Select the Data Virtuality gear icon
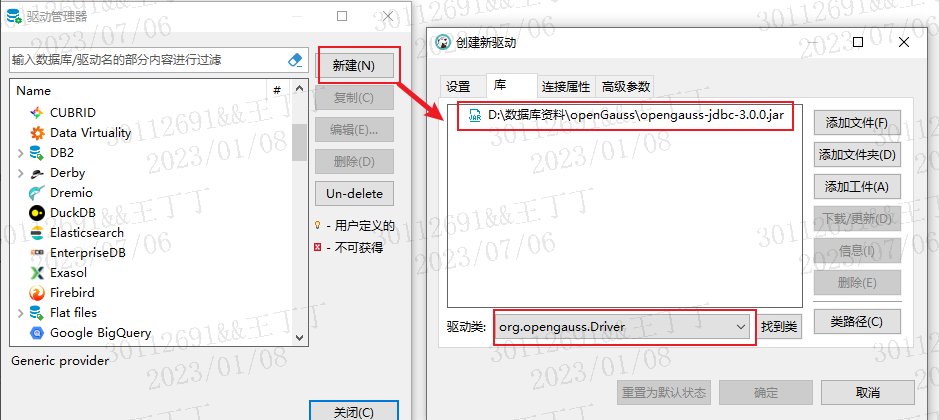 37,133
